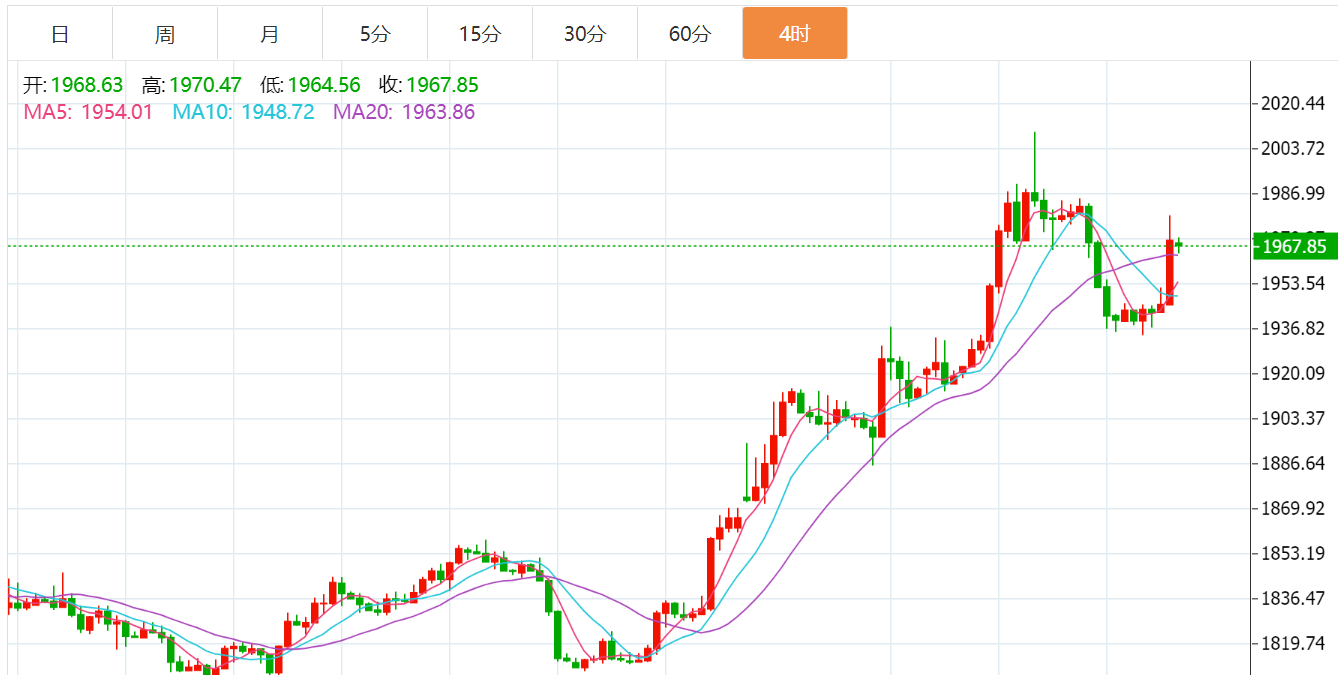Click the highlighted 4时 interval tab
The image size is (1338, 675).
click(795, 34)
